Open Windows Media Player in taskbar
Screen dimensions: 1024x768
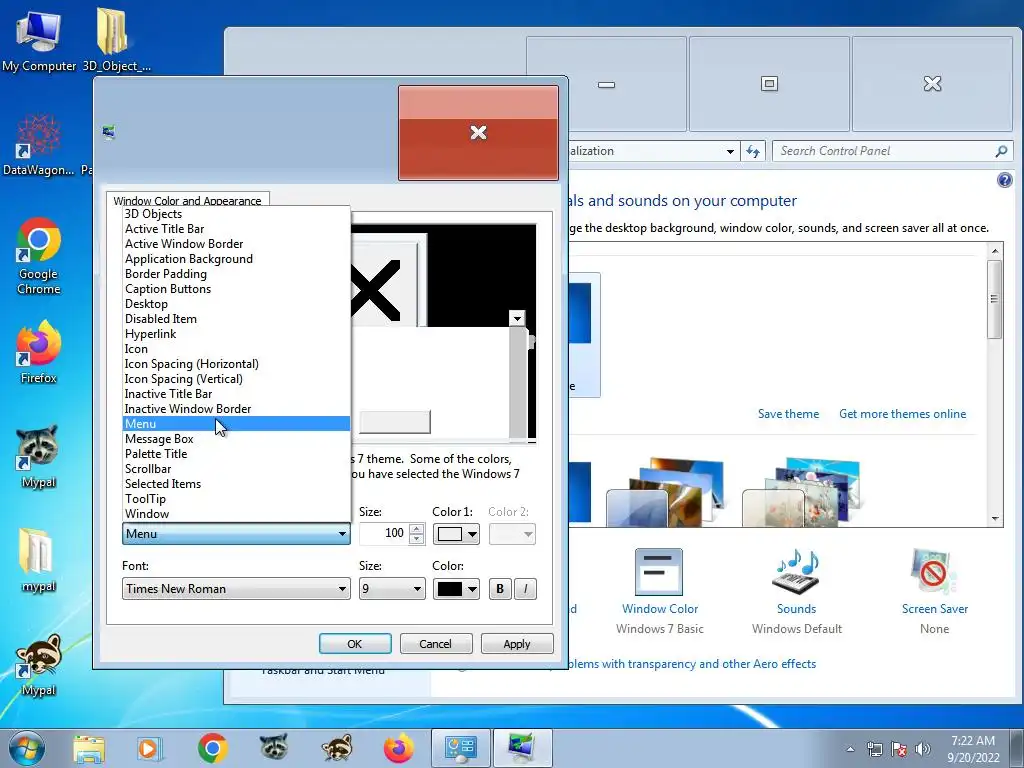pyautogui.click(x=149, y=748)
